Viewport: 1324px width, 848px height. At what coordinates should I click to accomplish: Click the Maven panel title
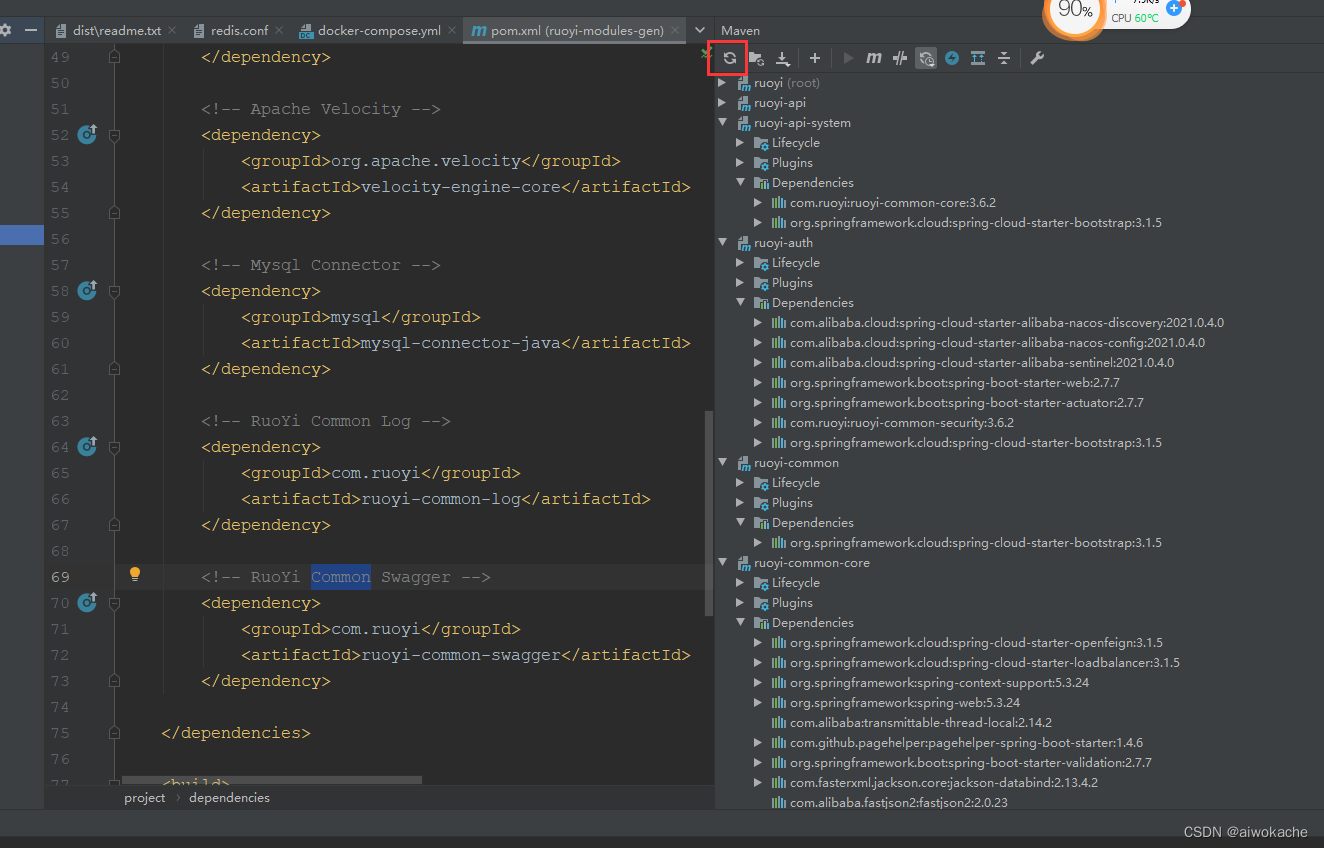click(740, 31)
